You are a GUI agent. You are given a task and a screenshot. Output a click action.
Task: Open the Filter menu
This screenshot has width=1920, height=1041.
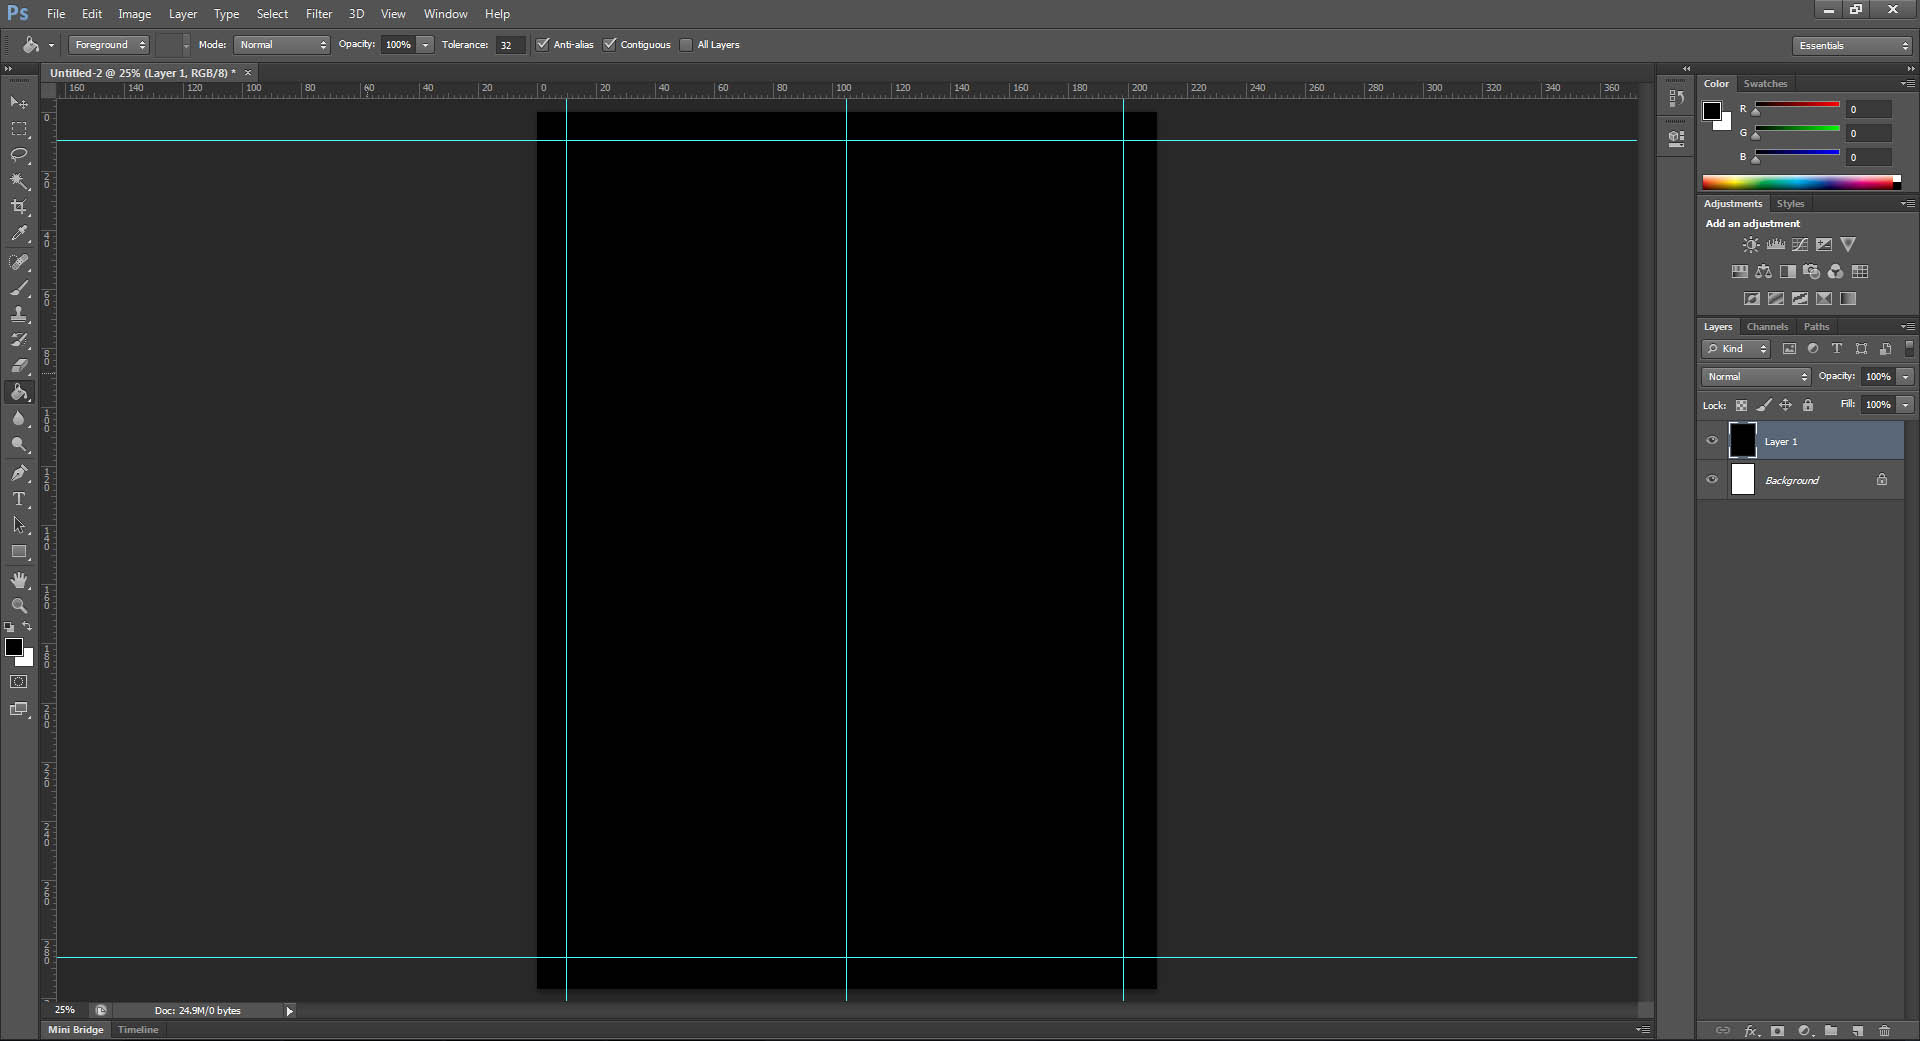coord(318,14)
